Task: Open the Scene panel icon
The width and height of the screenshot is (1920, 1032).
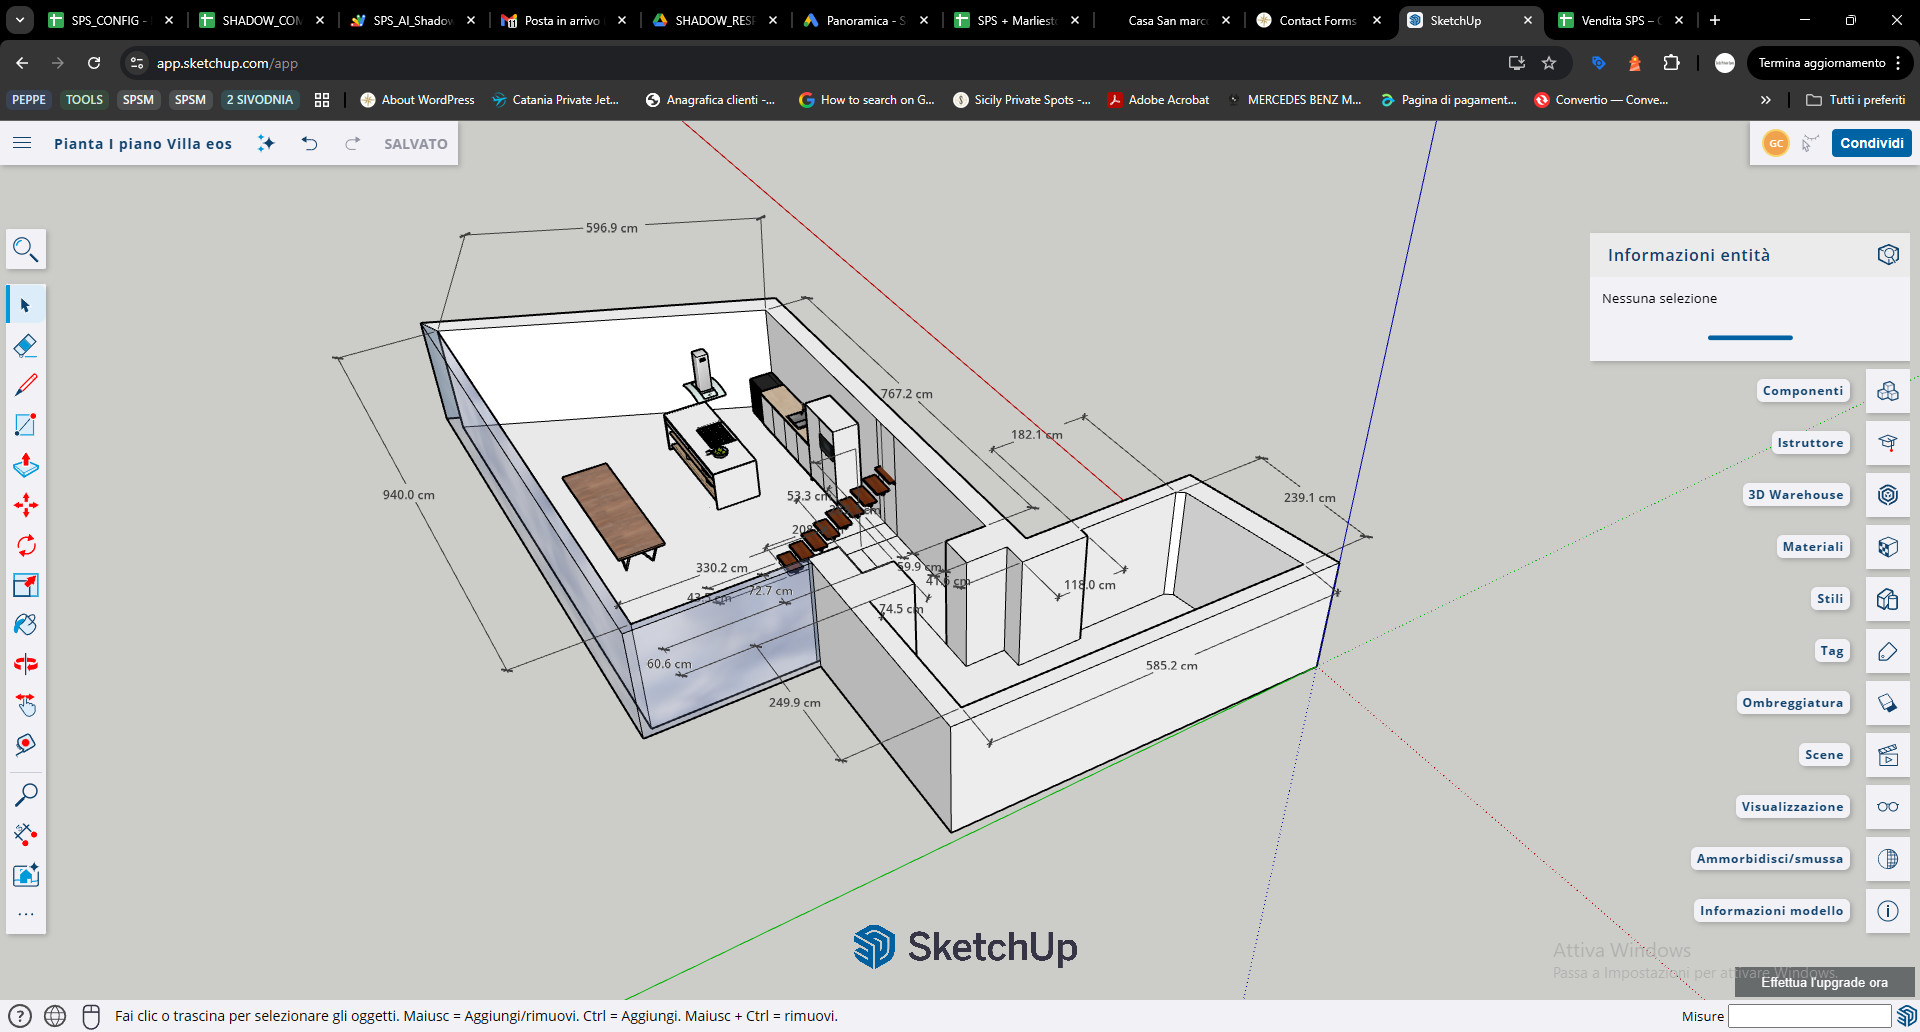Action: point(1887,755)
